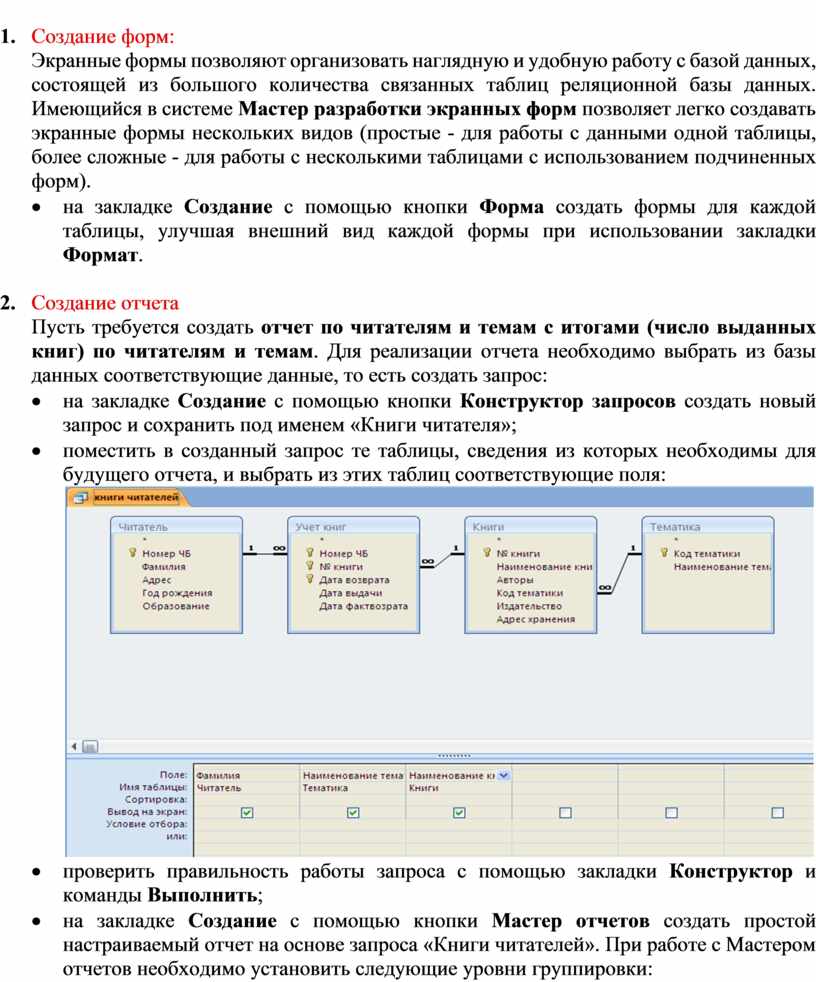This screenshot has width=816, height=982.
Task: Click the Фамилия cell in the grid's Поле row
Action: pyautogui.click(x=247, y=775)
